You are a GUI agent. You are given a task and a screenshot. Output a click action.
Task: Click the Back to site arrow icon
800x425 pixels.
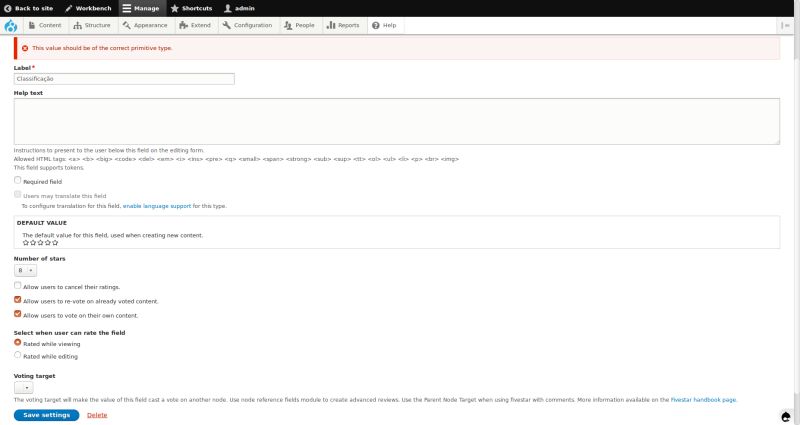pyautogui.click(x=8, y=8)
